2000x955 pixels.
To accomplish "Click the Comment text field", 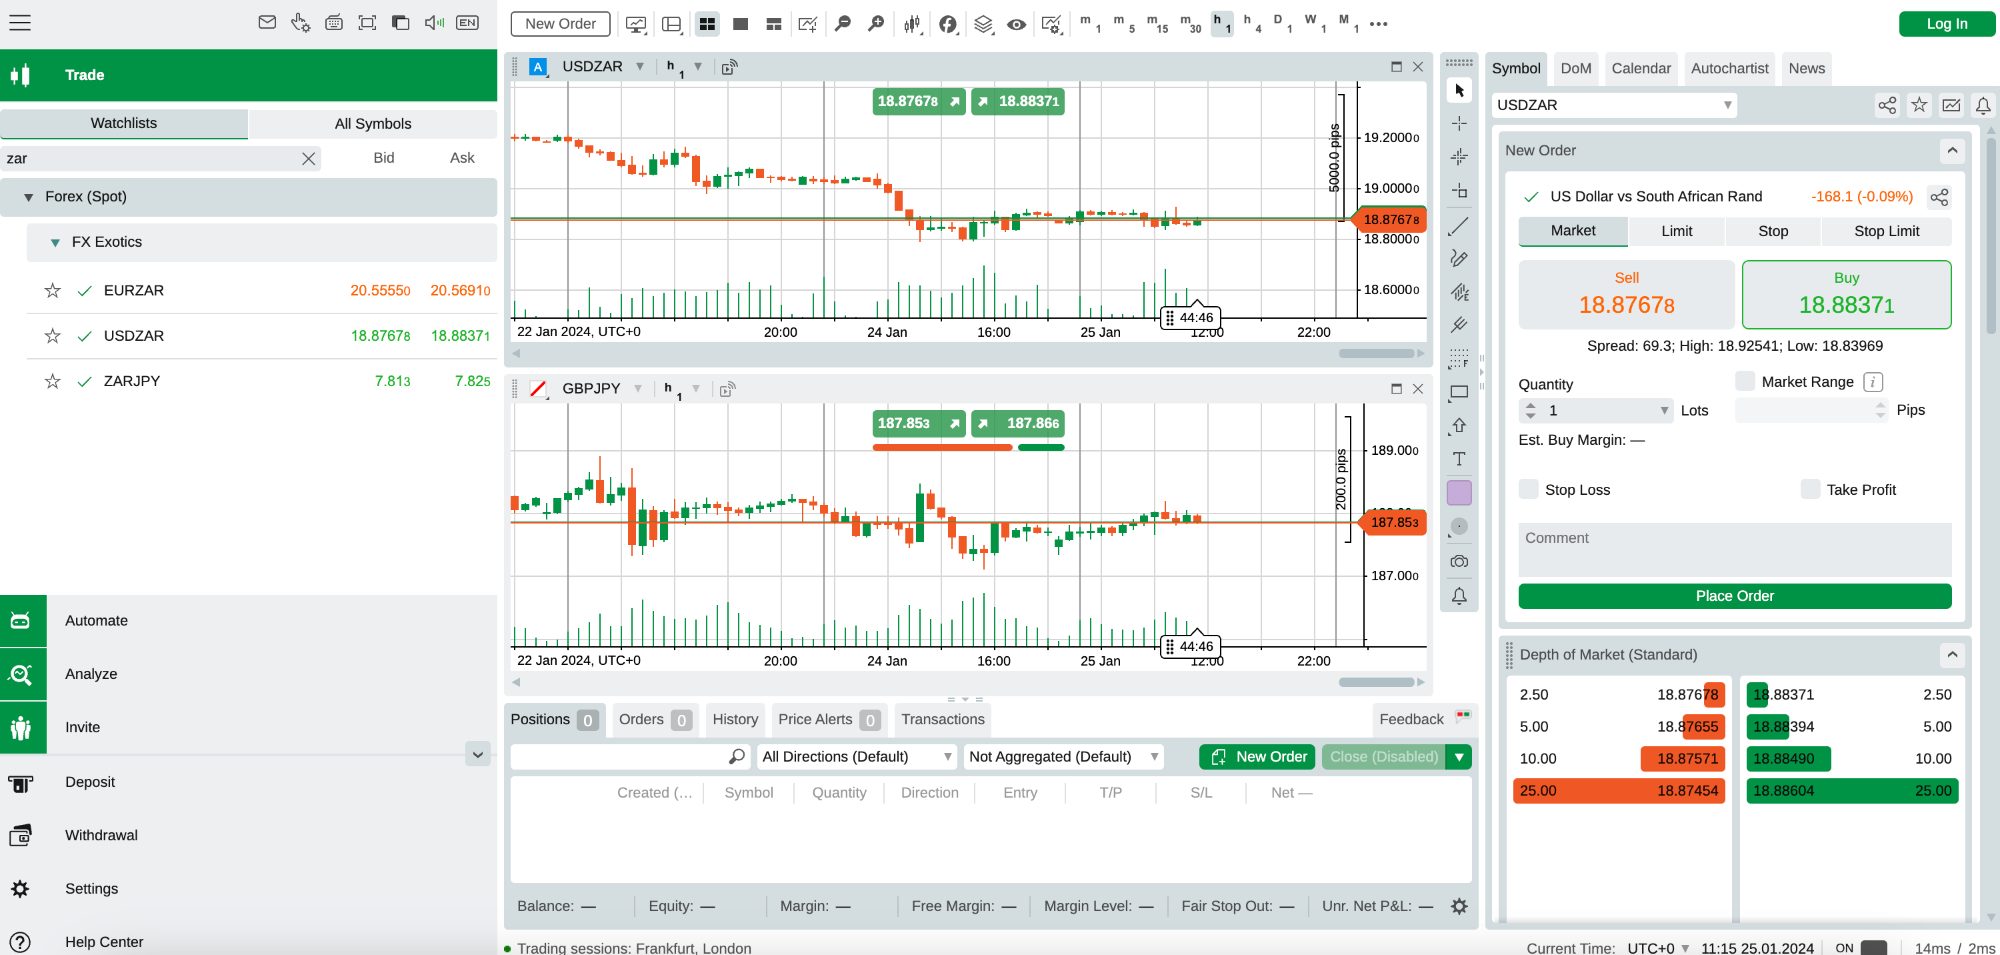I will (x=1734, y=549).
